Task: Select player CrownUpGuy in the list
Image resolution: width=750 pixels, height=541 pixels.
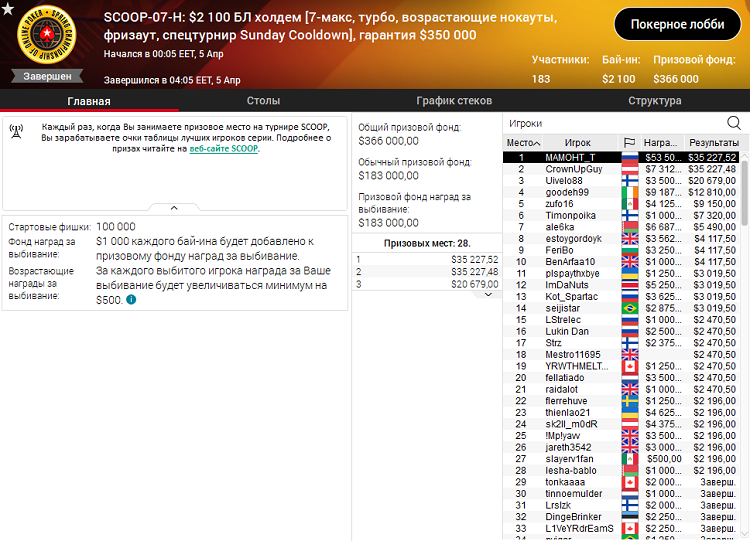Action: (573, 169)
